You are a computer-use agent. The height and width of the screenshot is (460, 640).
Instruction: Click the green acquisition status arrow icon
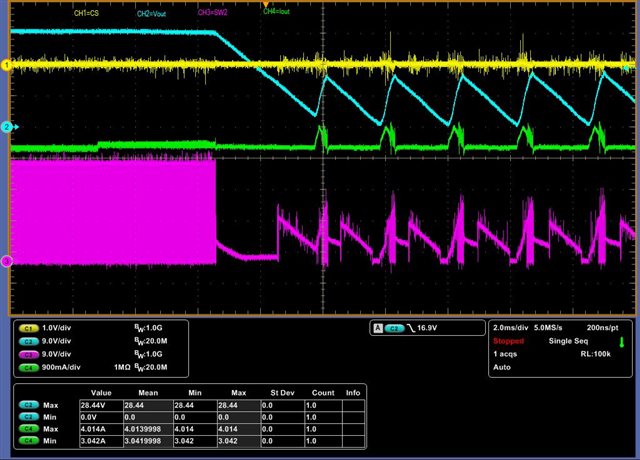tap(622, 342)
